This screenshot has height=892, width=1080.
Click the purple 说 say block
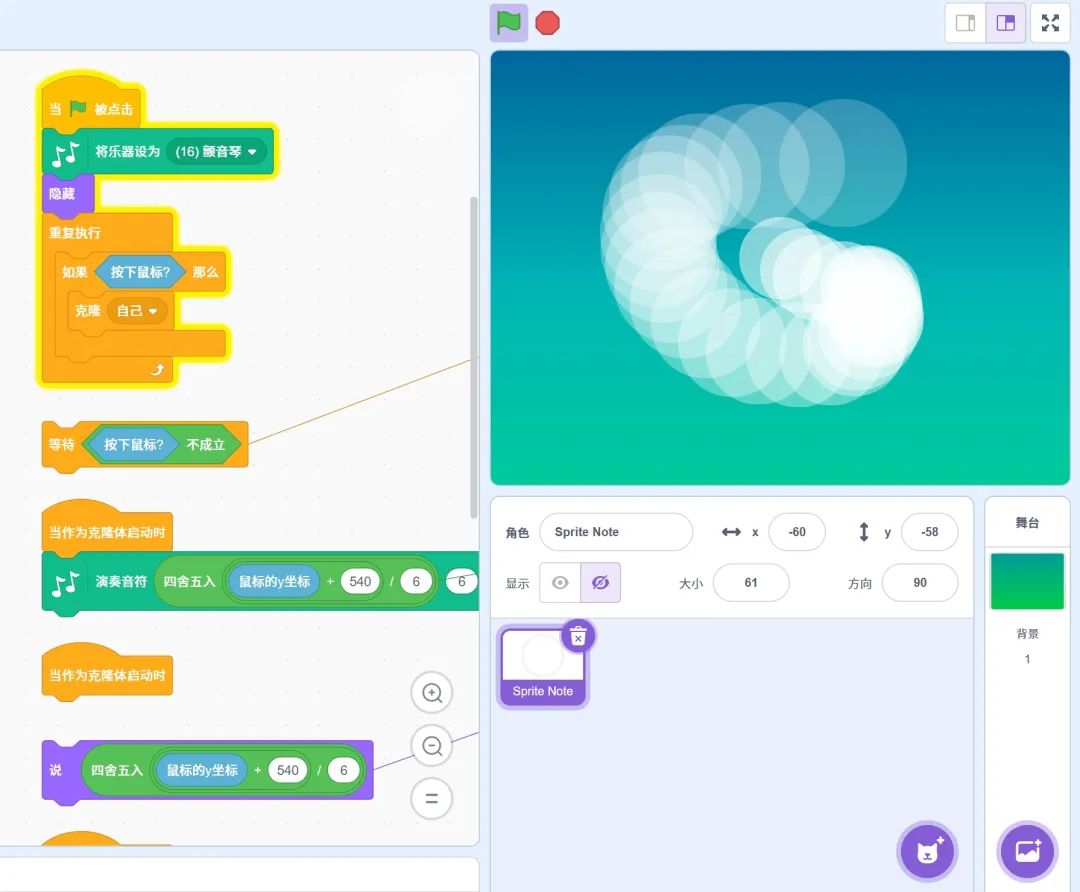[55, 770]
